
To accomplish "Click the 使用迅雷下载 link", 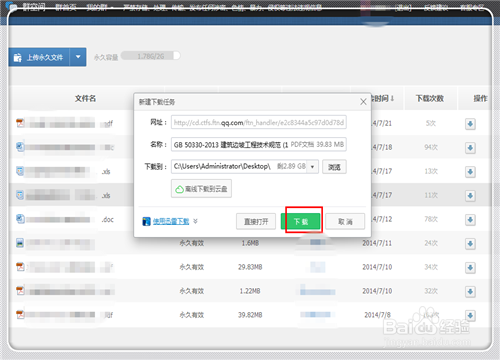I will coord(171,221).
